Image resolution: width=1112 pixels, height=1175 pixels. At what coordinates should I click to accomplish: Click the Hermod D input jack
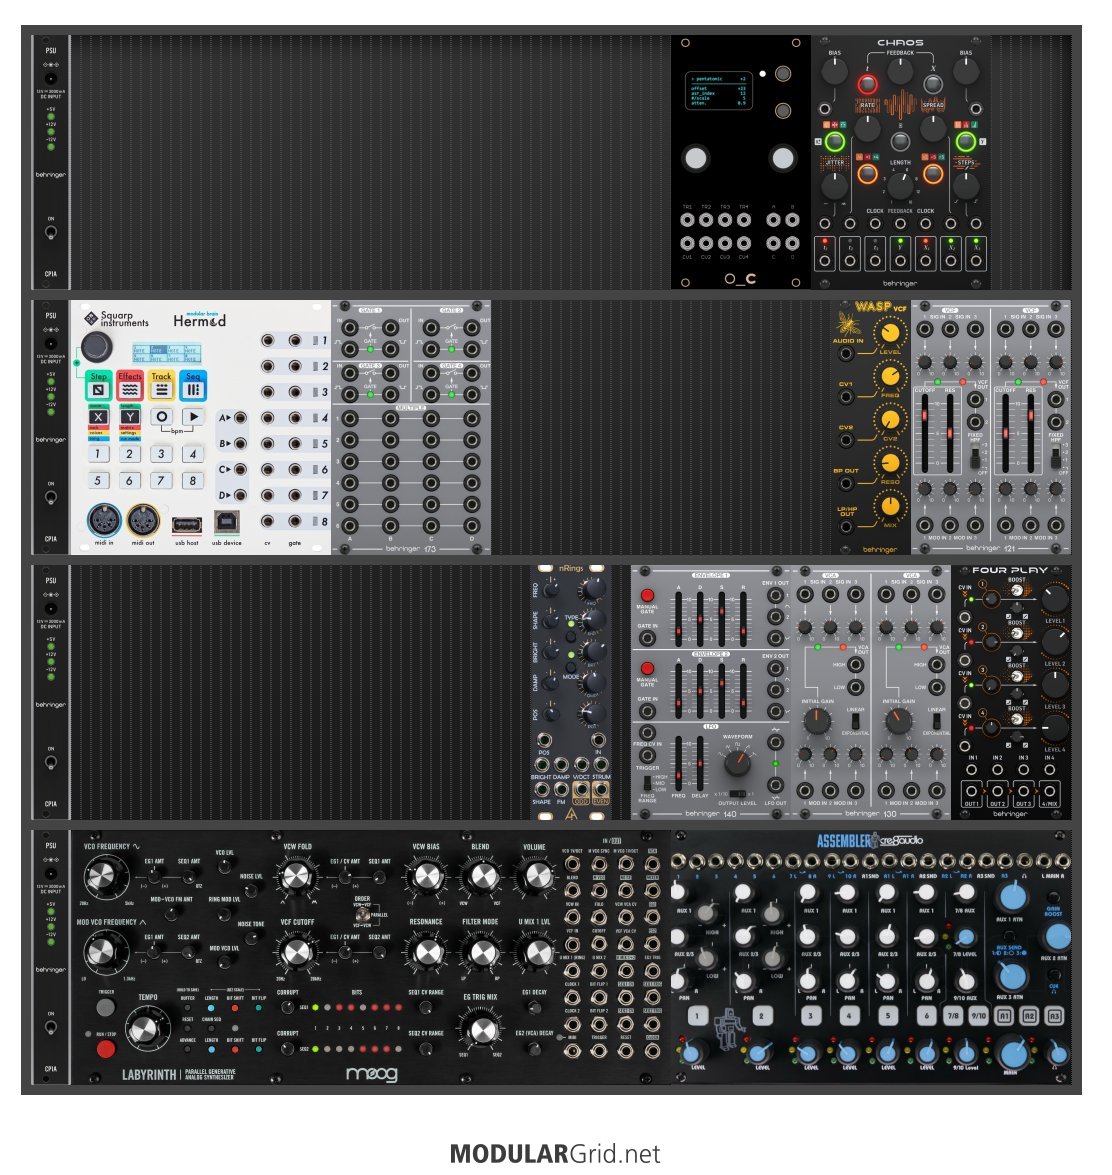click(x=241, y=495)
